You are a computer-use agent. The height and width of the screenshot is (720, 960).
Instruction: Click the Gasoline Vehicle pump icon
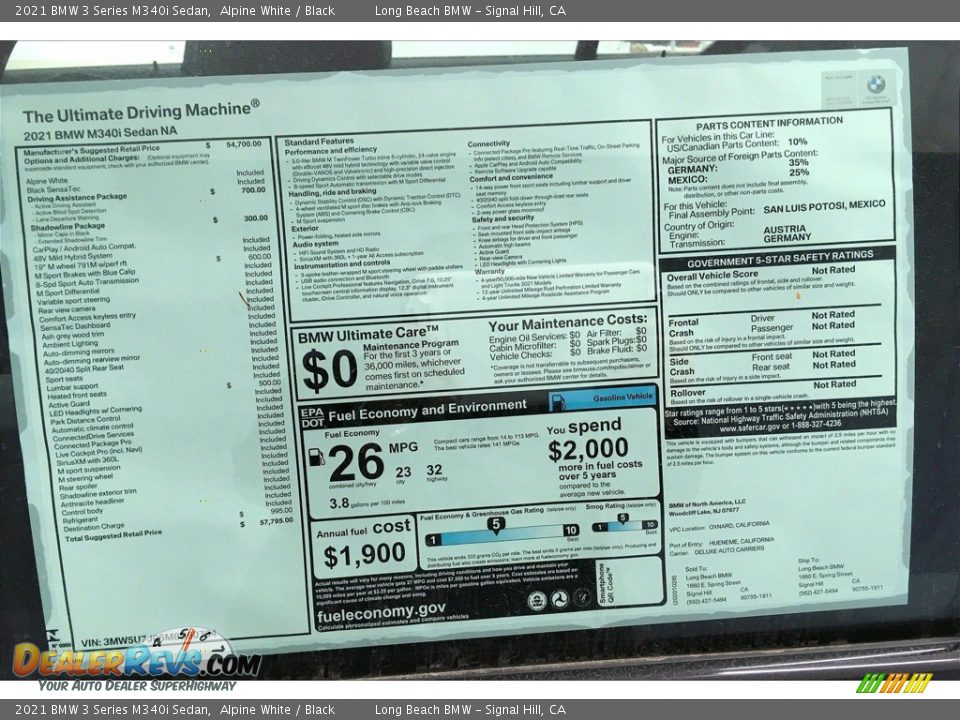tap(558, 402)
